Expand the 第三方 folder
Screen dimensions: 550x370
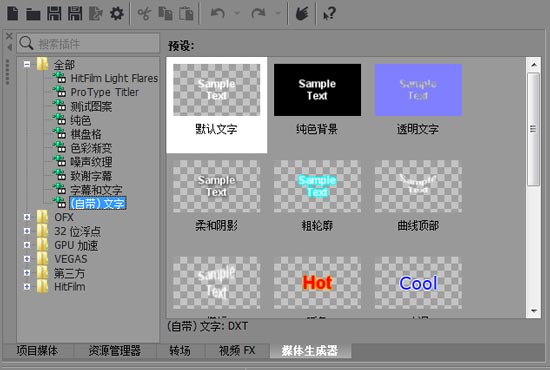pyautogui.click(x=27, y=273)
